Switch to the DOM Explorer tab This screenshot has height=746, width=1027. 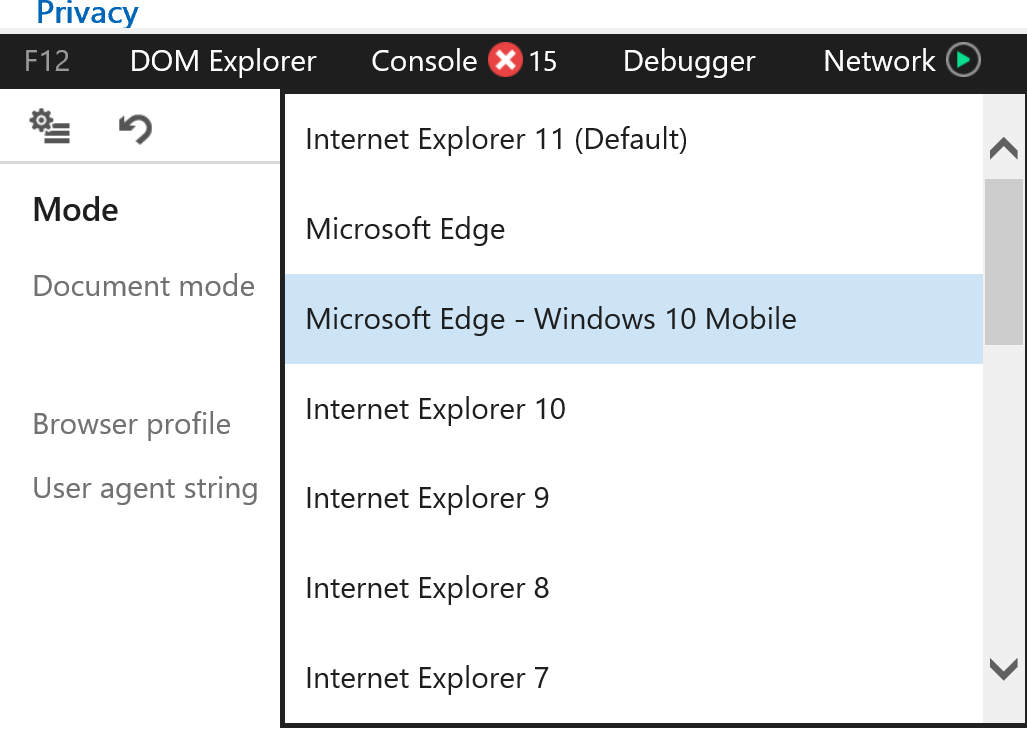(x=223, y=62)
